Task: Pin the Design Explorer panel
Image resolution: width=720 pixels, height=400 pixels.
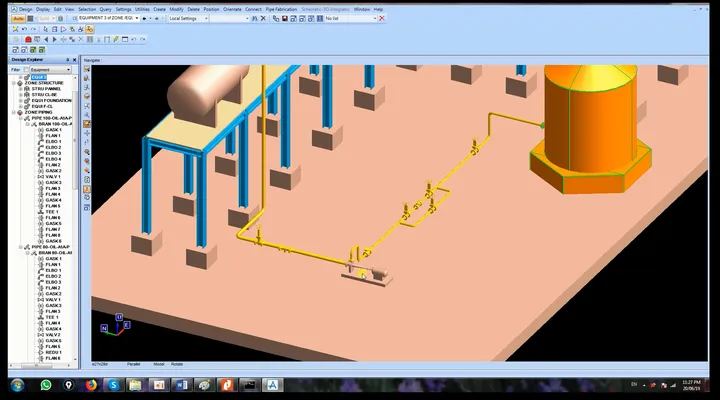Action: point(68,60)
